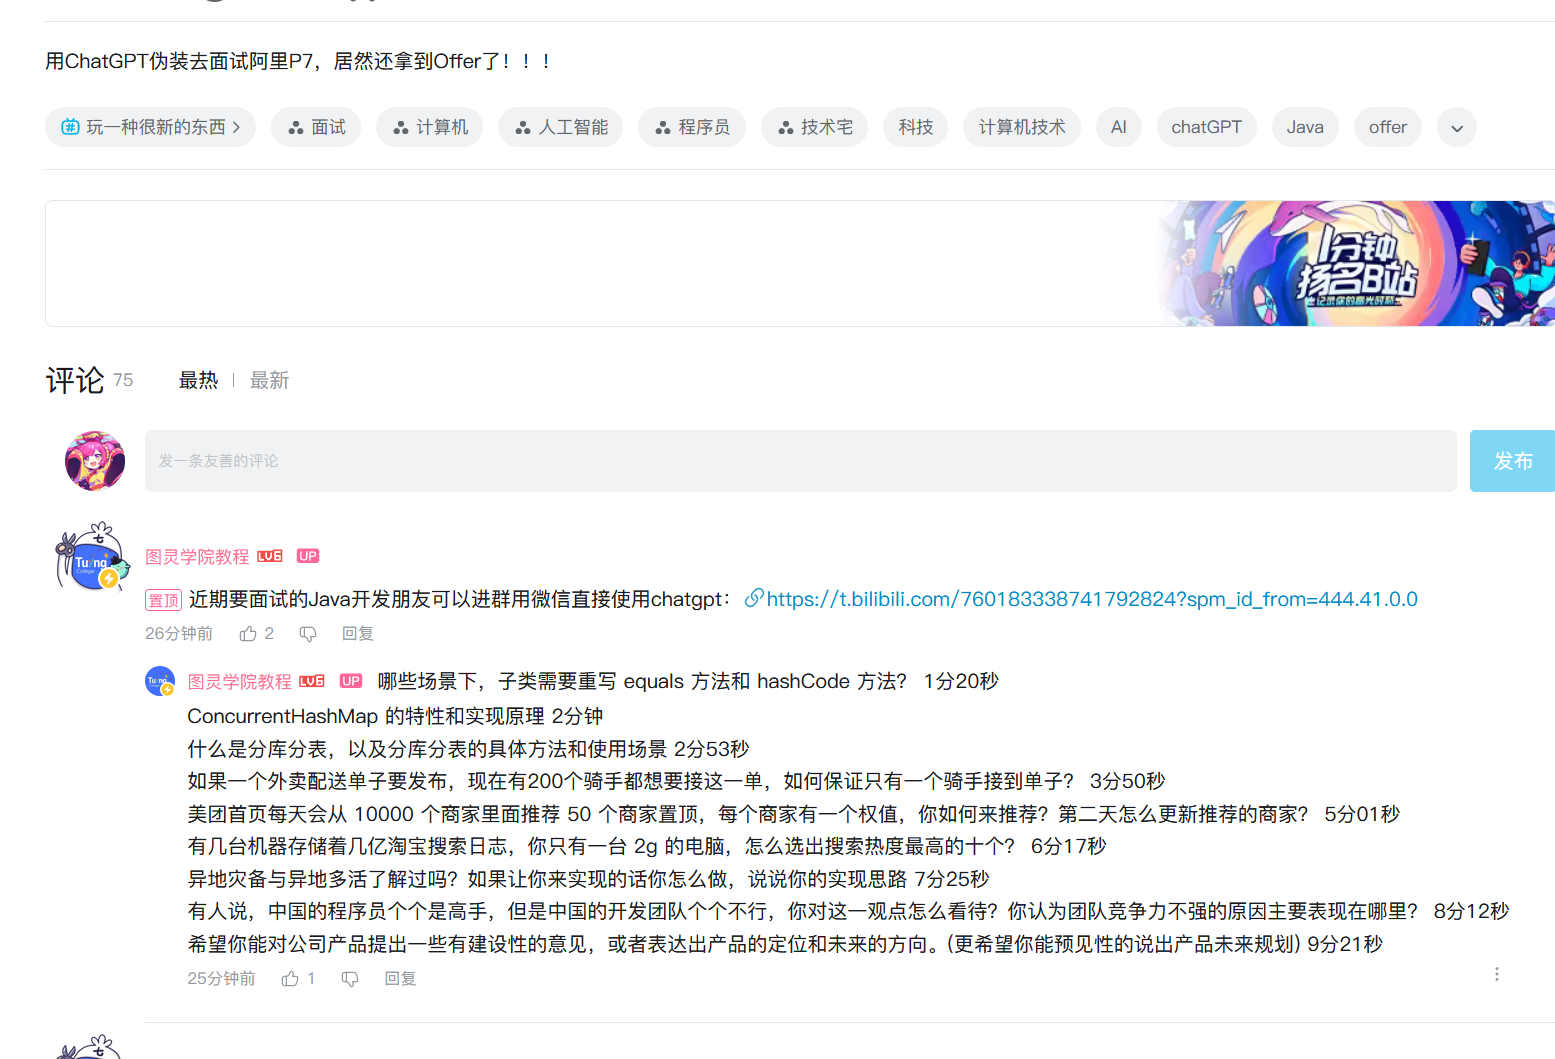Click your profile avatar beside comment box

(95, 461)
